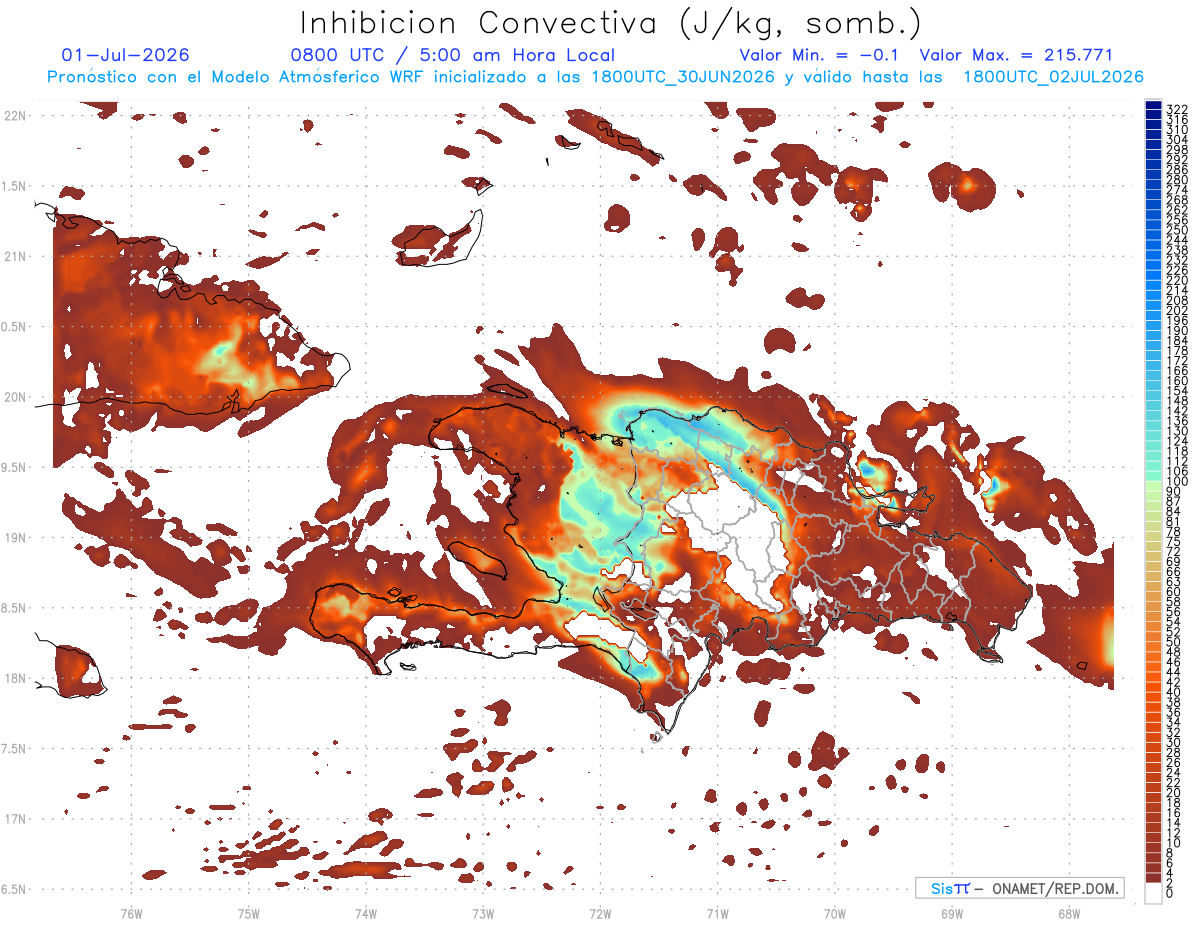Click the 'SisTT – ONAMET/REP.DOM.' credit box
Viewport: 1200px width, 927px height.
click(1020, 888)
